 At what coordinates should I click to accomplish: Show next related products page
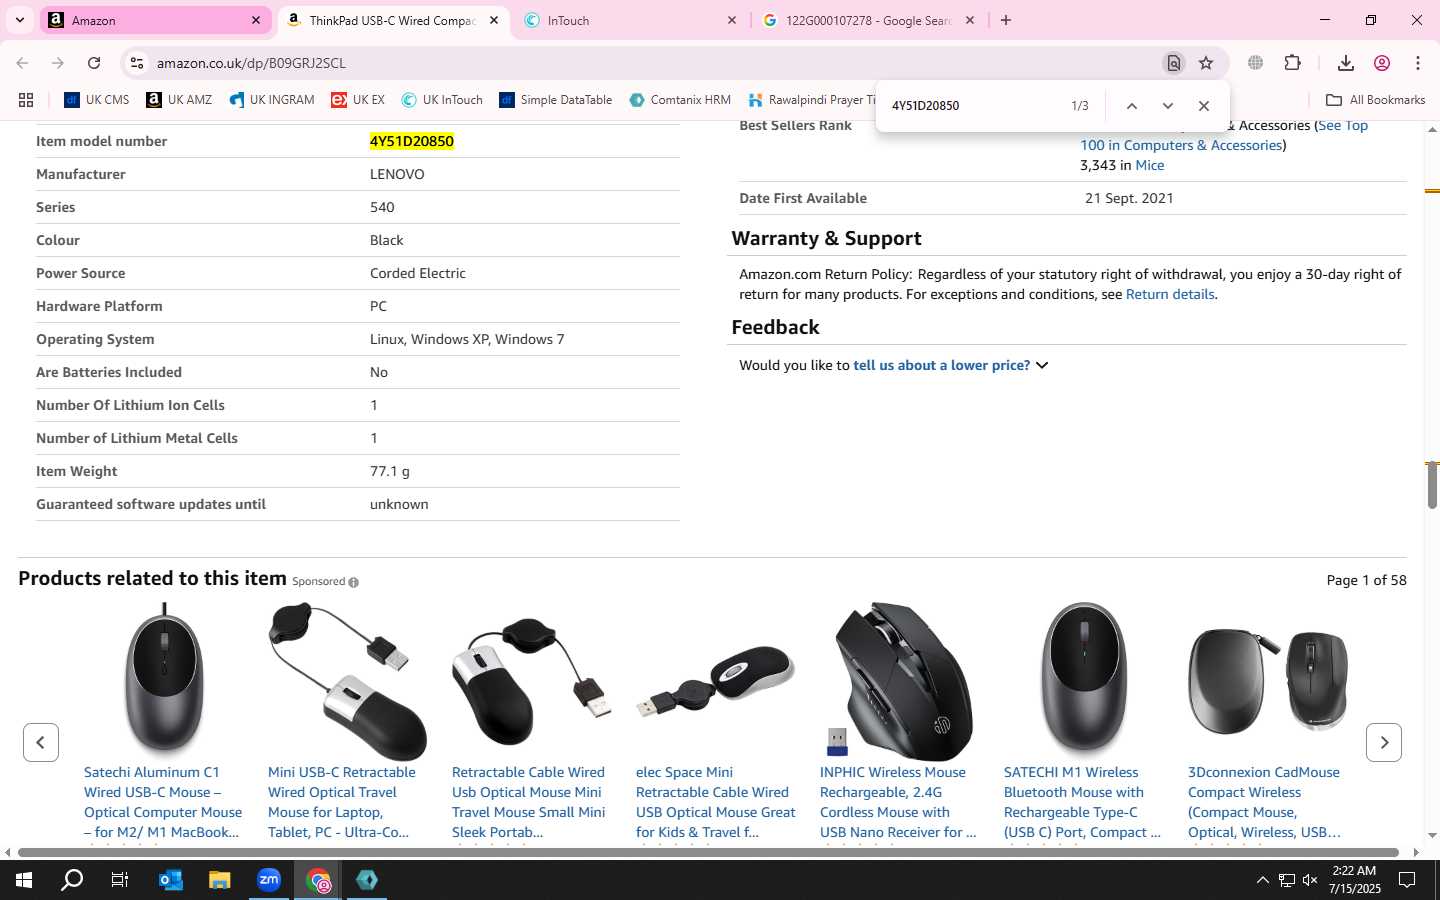(x=1384, y=742)
